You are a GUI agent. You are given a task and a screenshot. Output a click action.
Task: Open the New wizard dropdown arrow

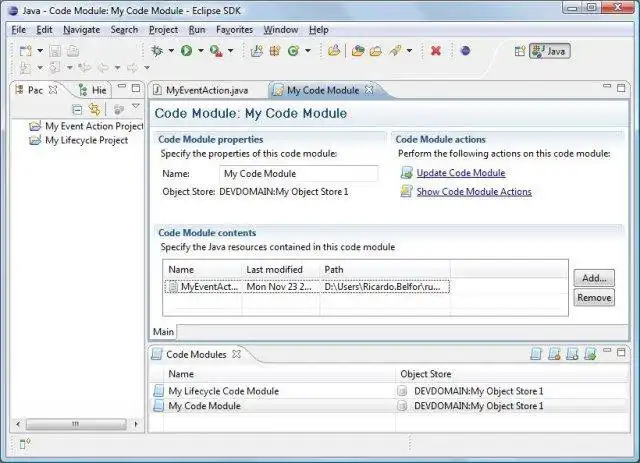pos(40,51)
